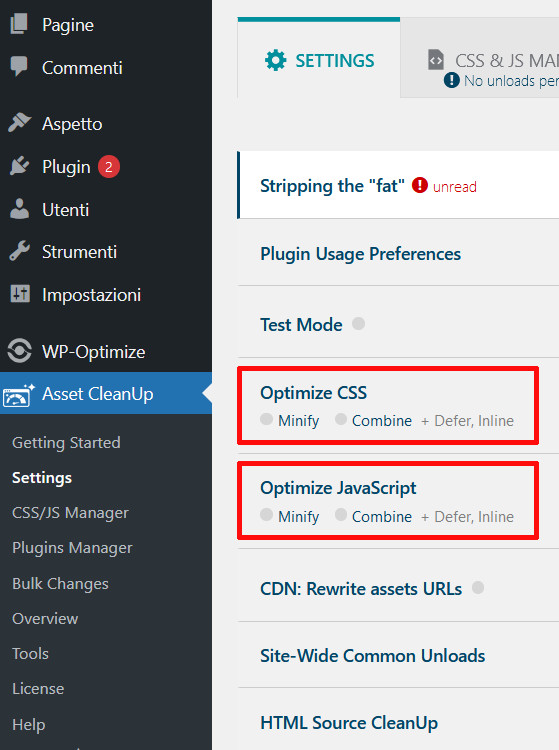The width and height of the screenshot is (559, 750).
Task: Go to Getting Started submenu link
Action: (x=66, y=442)
